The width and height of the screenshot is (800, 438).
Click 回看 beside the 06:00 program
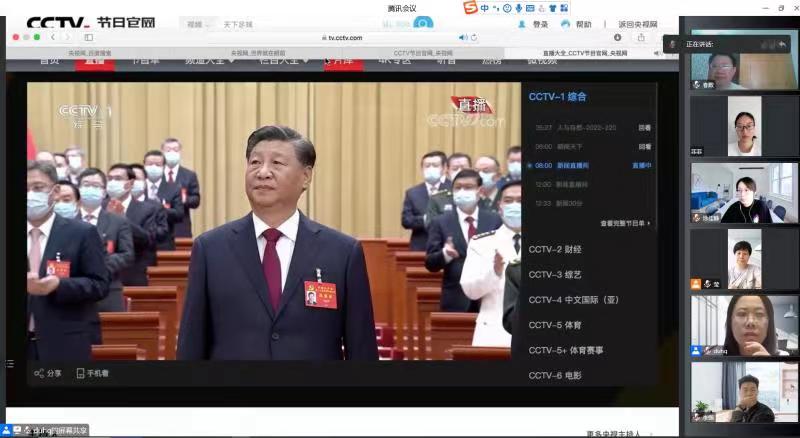[645, 146]
